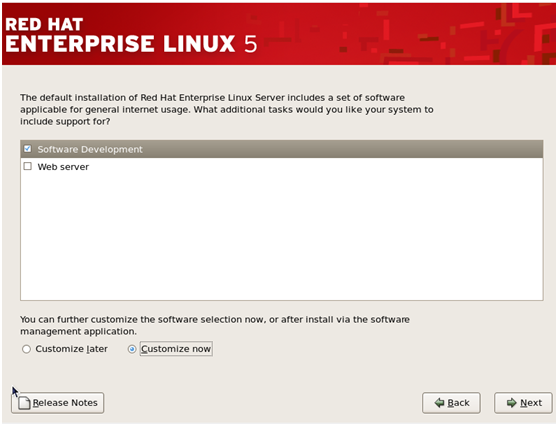Proceed with the Next button
The width and height of the screenshot is (558, 426).
(523, 403)
